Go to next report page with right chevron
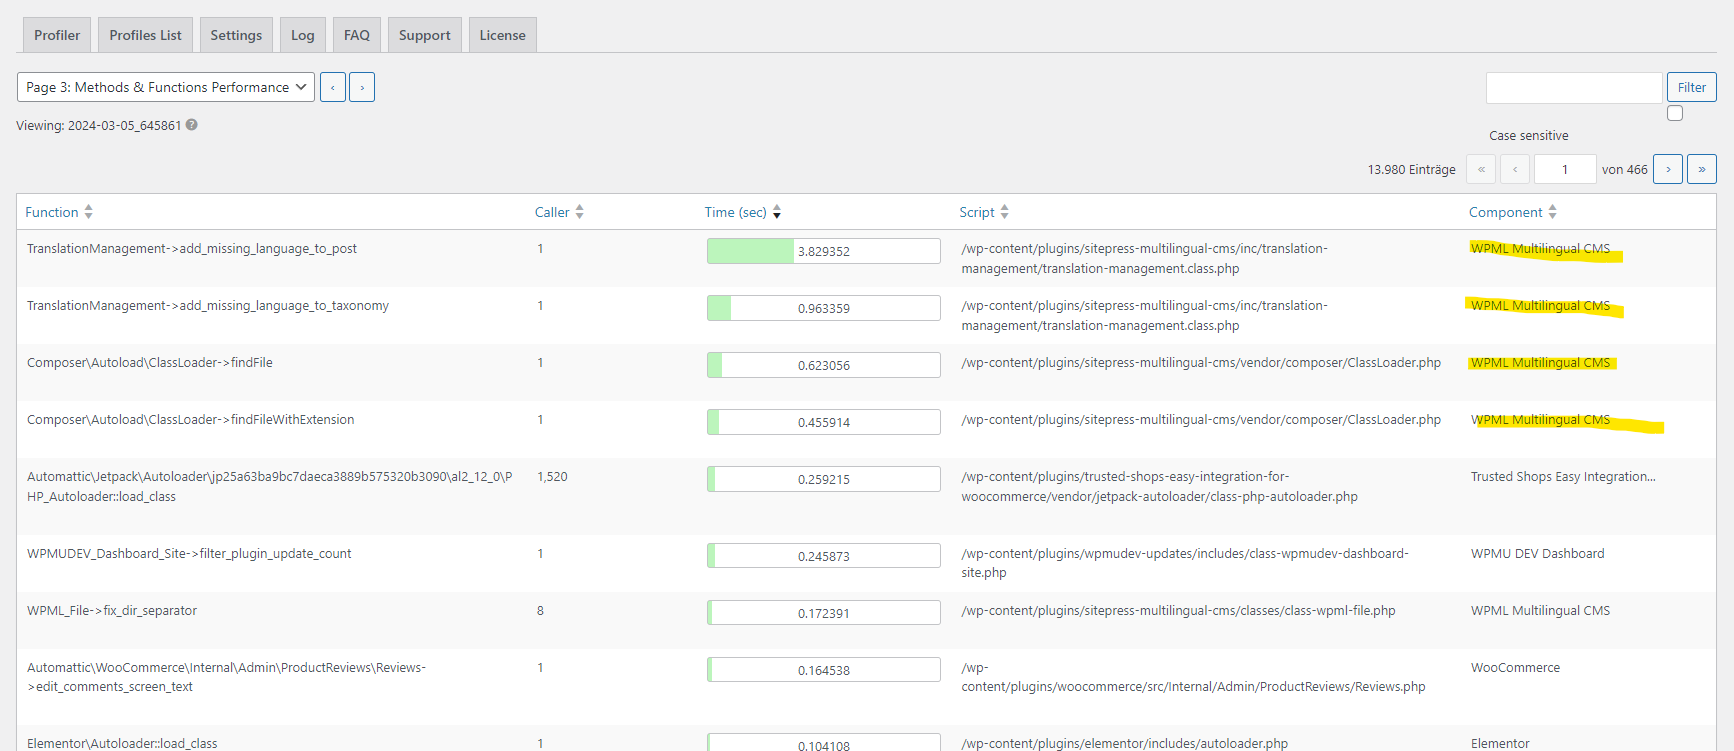The width and height of the screenshot is (1734, 751). click(x=362, y=87)
